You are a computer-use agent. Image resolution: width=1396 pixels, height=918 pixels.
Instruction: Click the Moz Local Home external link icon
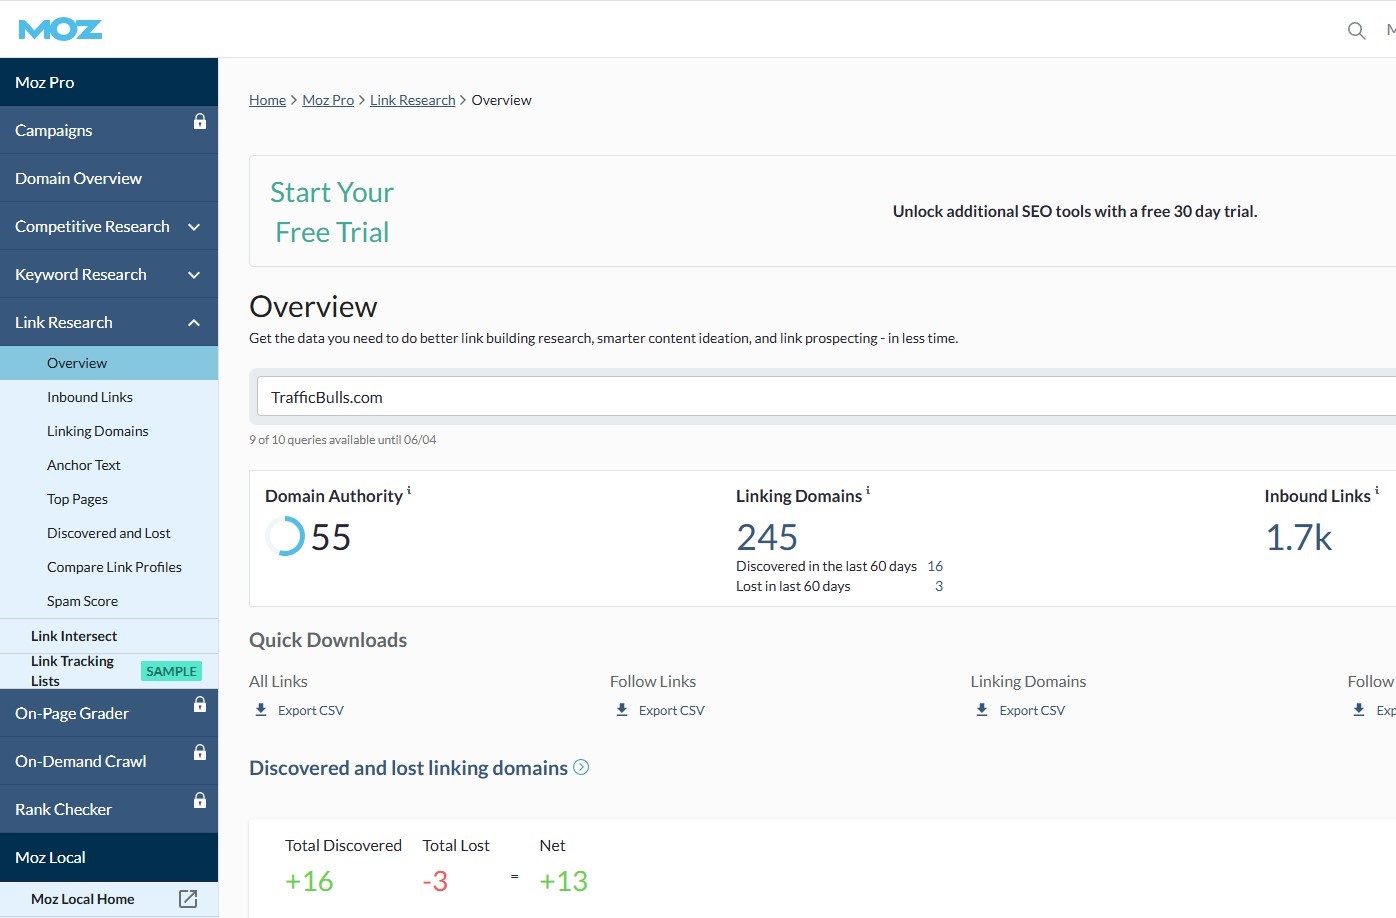click(x=188, y=898)
